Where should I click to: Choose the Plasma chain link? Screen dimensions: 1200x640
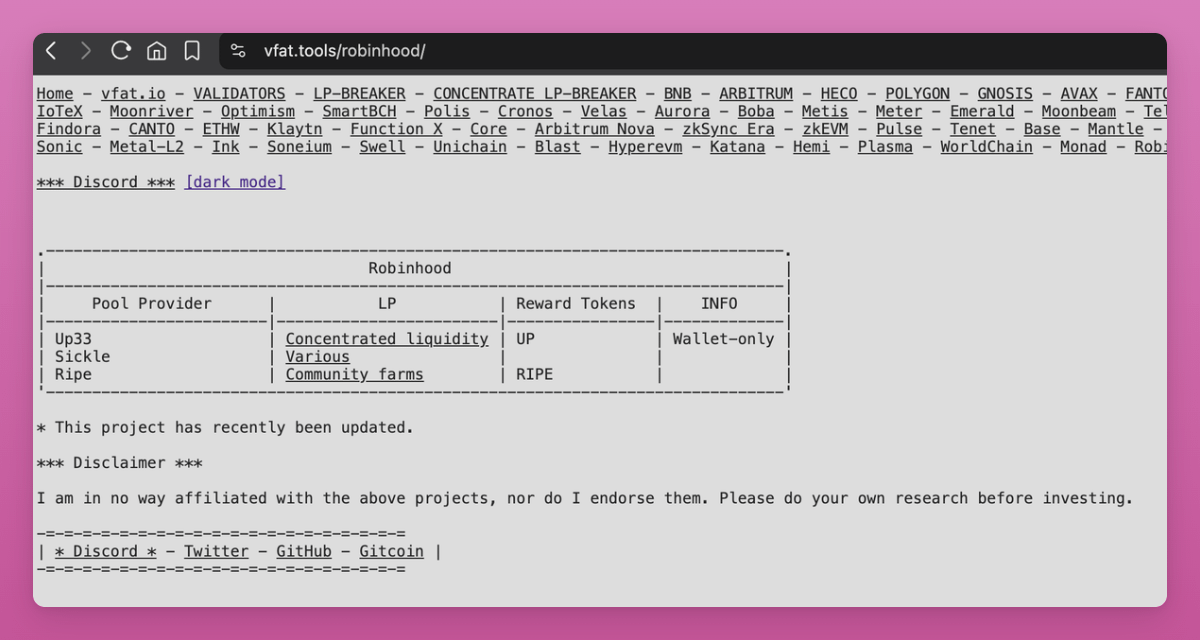[885, 147]
